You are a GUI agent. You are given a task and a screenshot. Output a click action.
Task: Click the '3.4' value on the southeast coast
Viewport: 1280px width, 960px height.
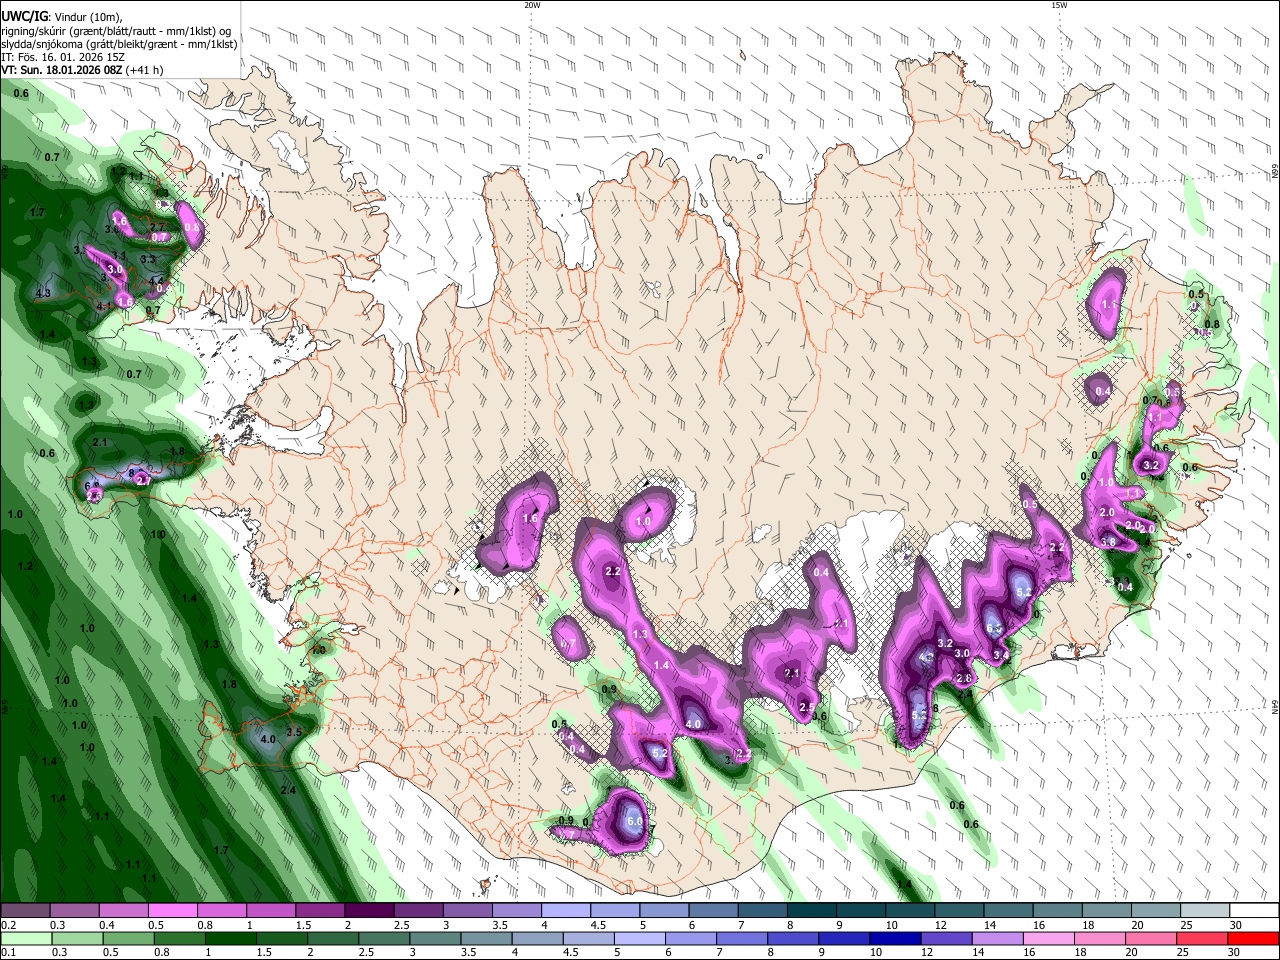coord(1001,656)
